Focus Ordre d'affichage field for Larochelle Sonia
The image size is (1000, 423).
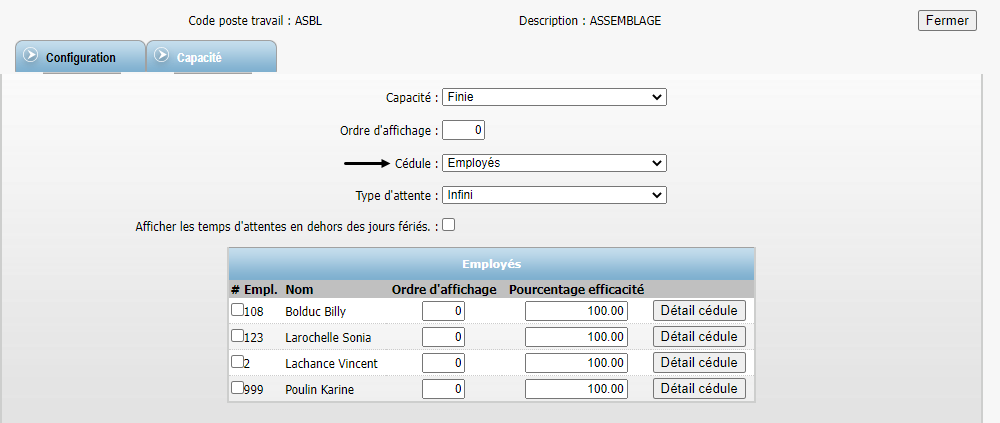pos(443,337)
